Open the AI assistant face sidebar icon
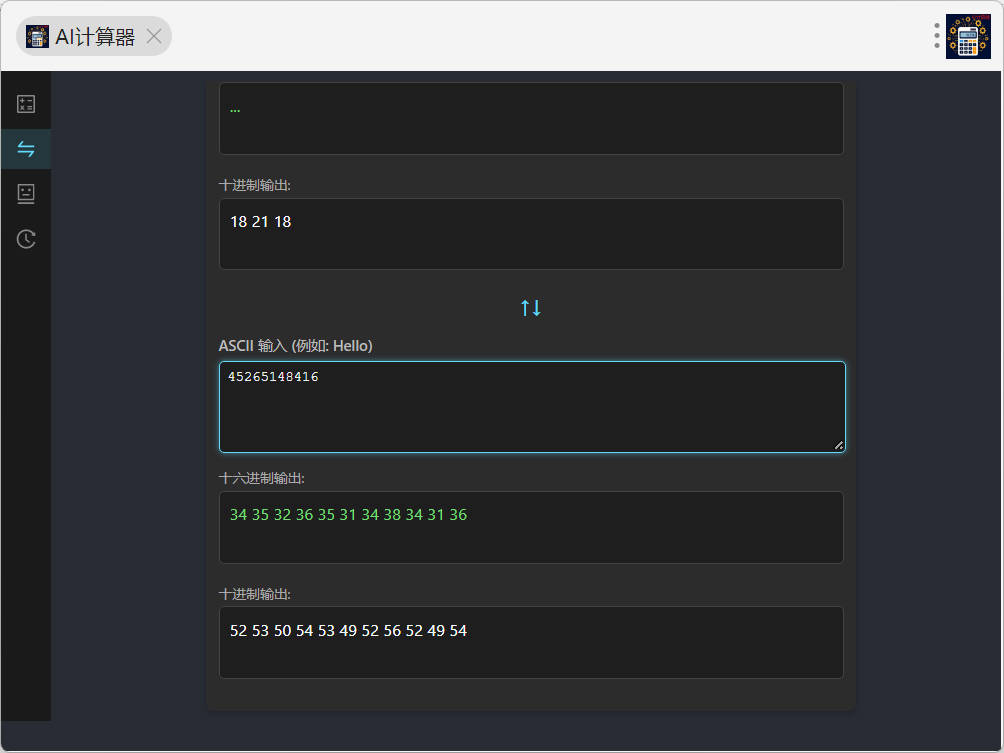Screen dimensions: 1004x753 26,193
